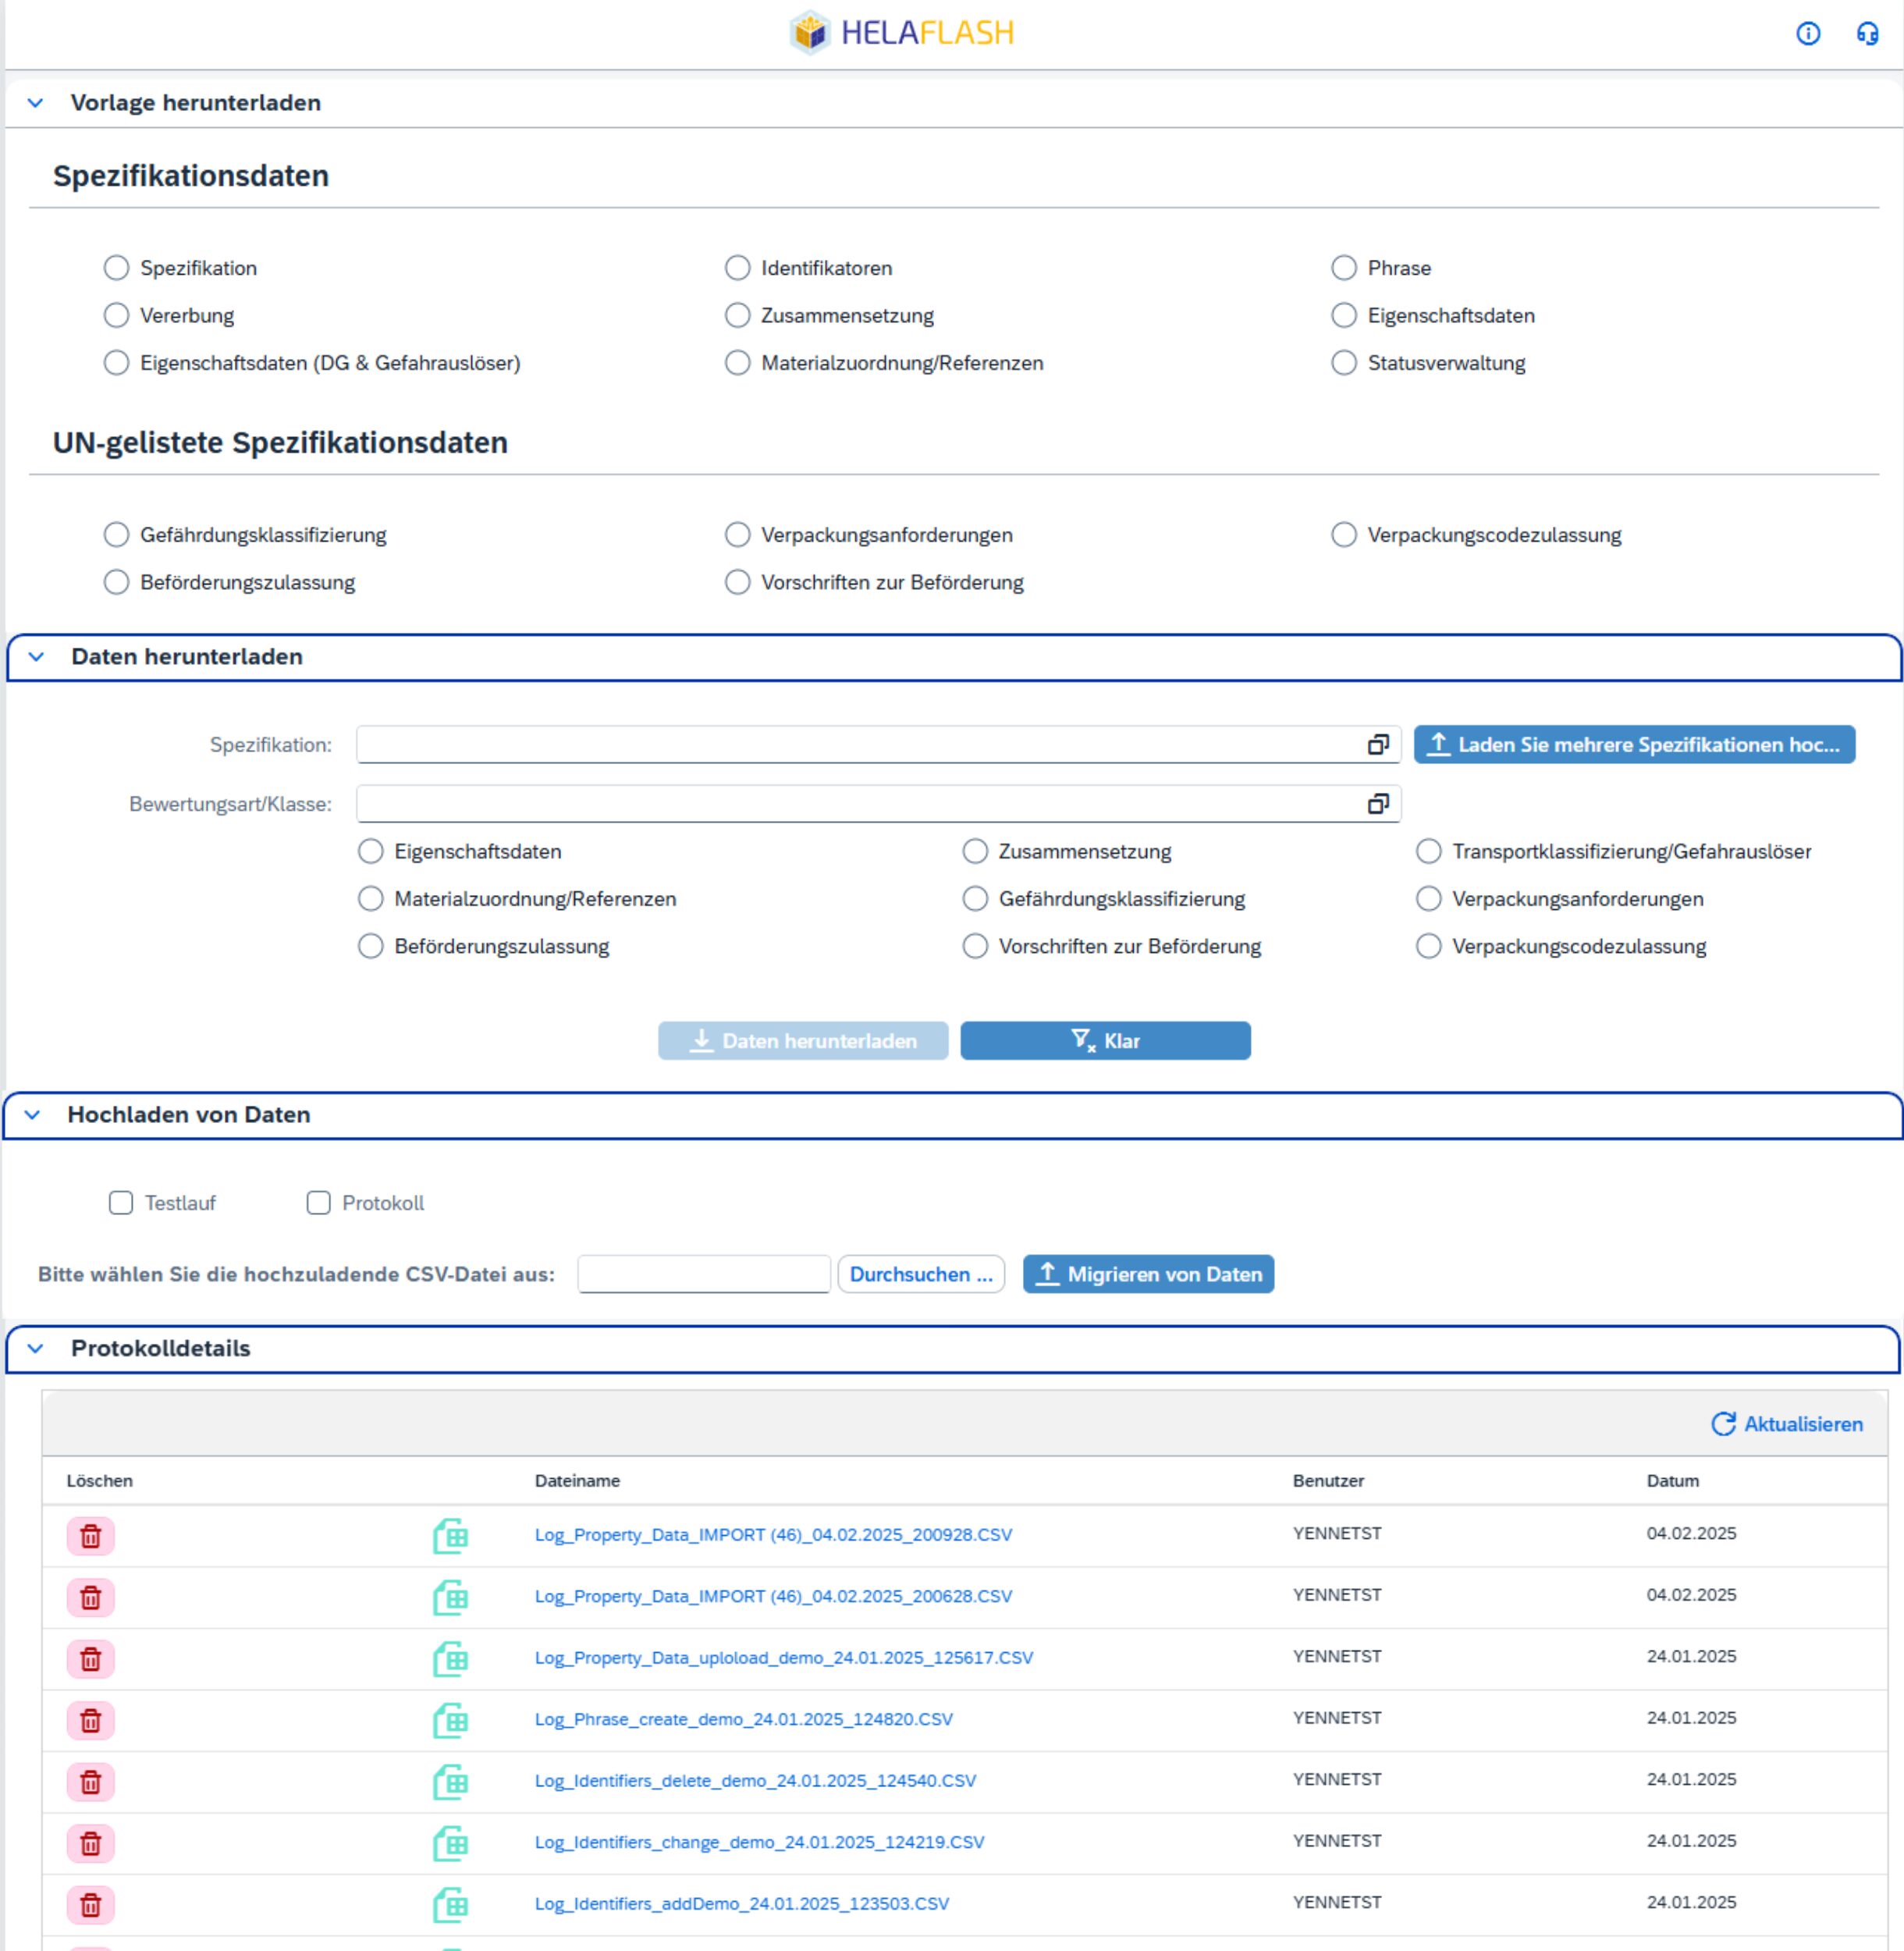
Task: Click the CSV file path input field
Action: point(704,1275)
